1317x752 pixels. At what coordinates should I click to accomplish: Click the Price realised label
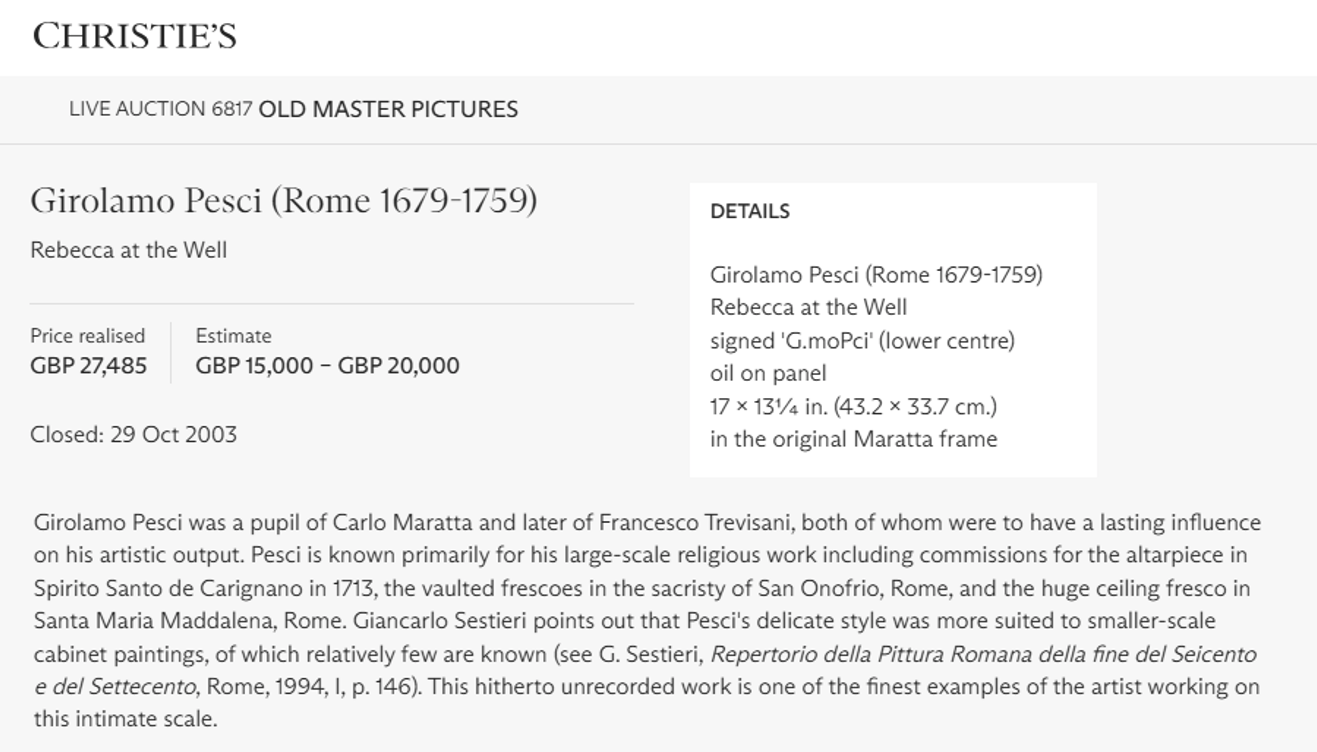pos(87,336)
